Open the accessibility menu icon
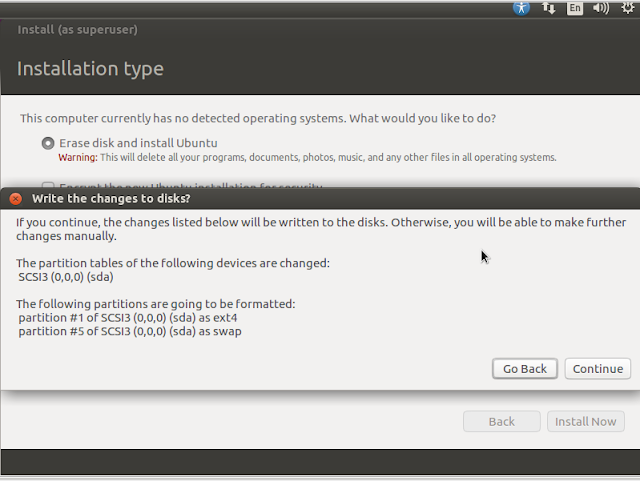 coord(521,8)
